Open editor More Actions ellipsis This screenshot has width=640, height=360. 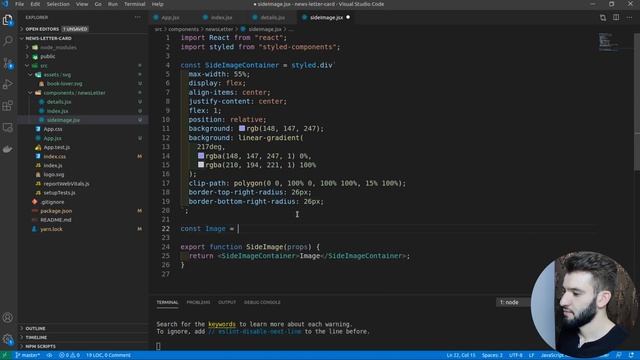[629, 18]
